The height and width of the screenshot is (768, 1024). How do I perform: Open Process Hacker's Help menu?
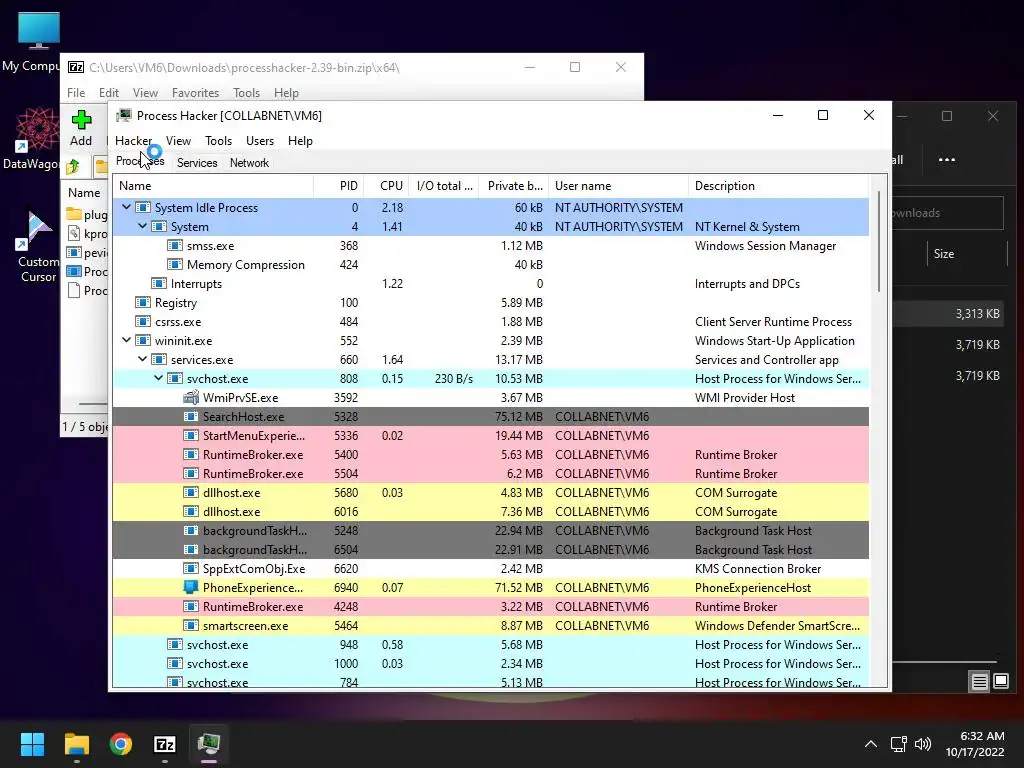pyautogui.click(x=300, y=140)
